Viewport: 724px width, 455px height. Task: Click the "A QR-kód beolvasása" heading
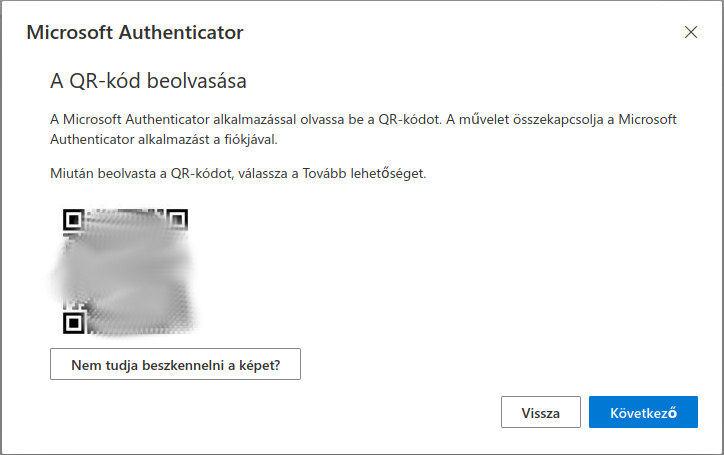(x=148, y=79)
